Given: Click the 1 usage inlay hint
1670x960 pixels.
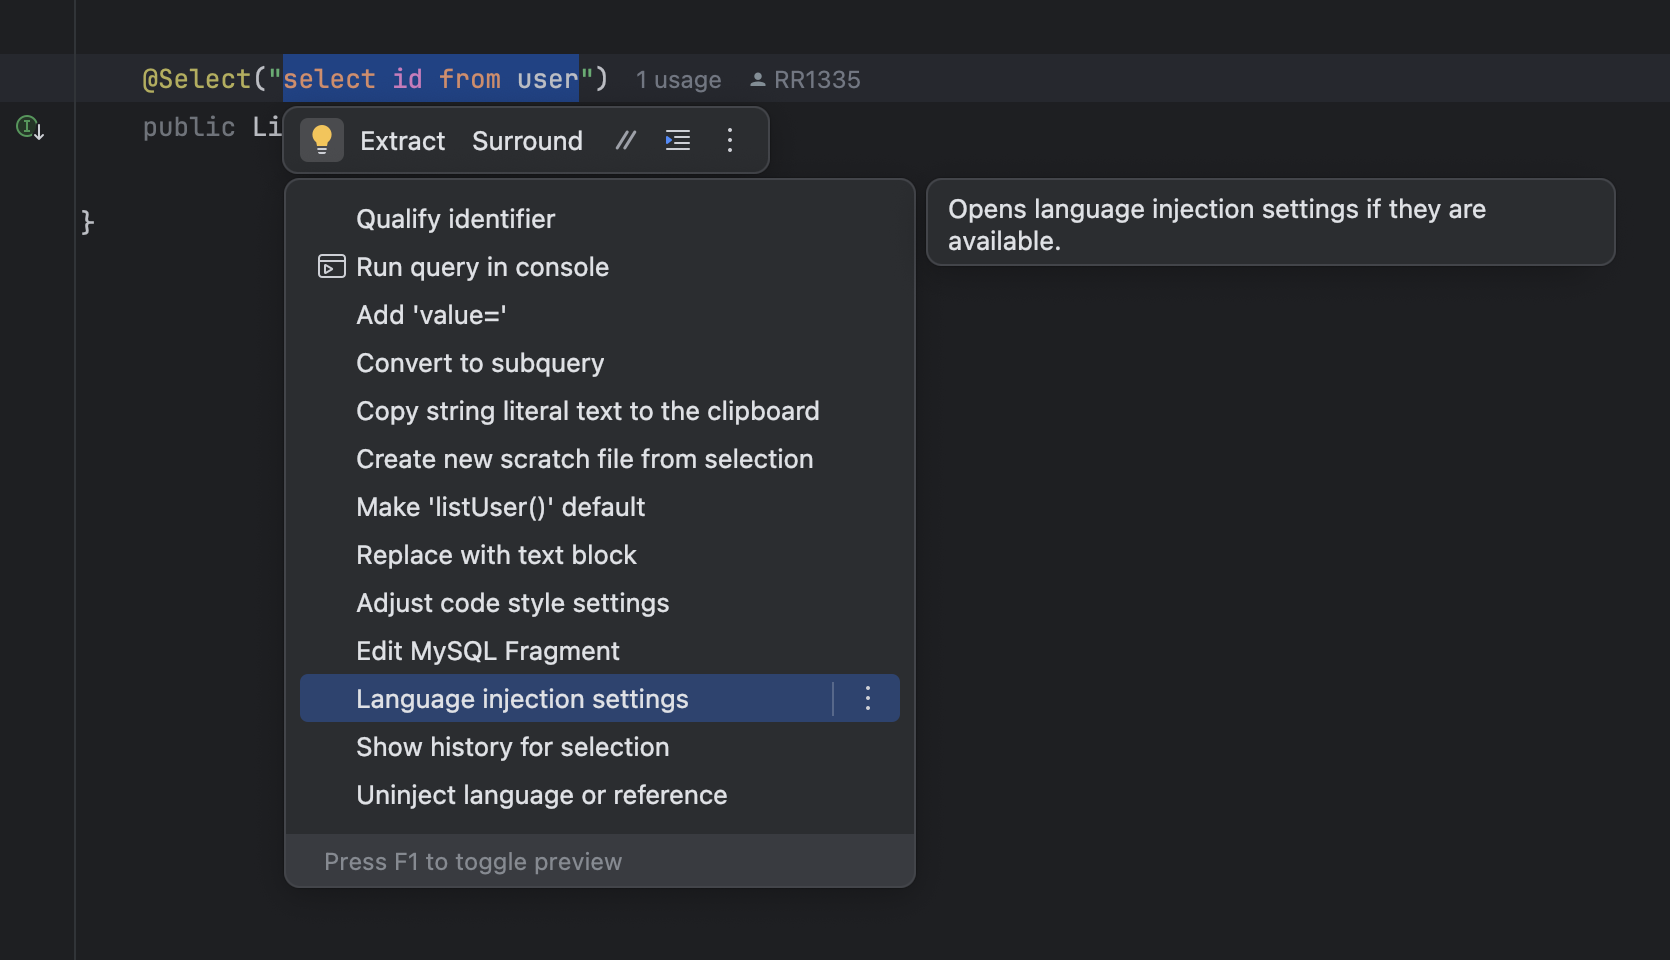Looking at the screenshot, I should click(678, 80).
